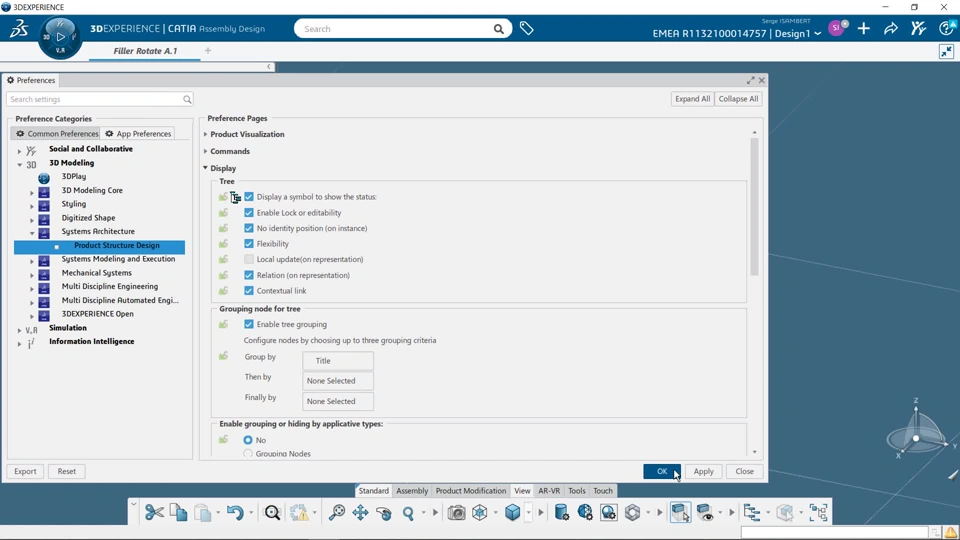Image resolution: width=960 pixels, height=540 pixels.
Task: Switch to the App Preferences tab
Action: coord(138,133)
